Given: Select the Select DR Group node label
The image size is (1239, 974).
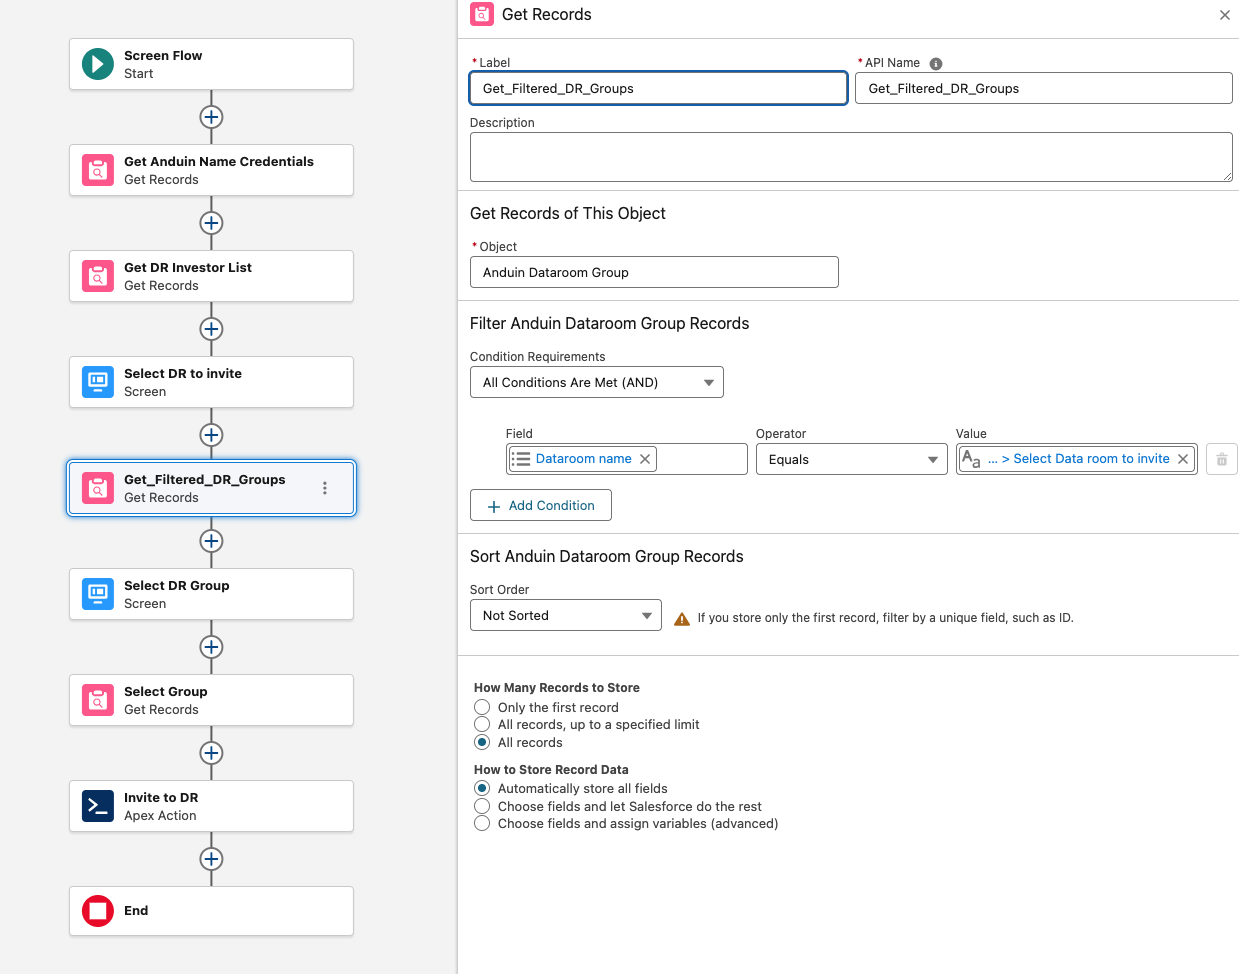Looking at the screenshot, I should click(x=177, y=585).
